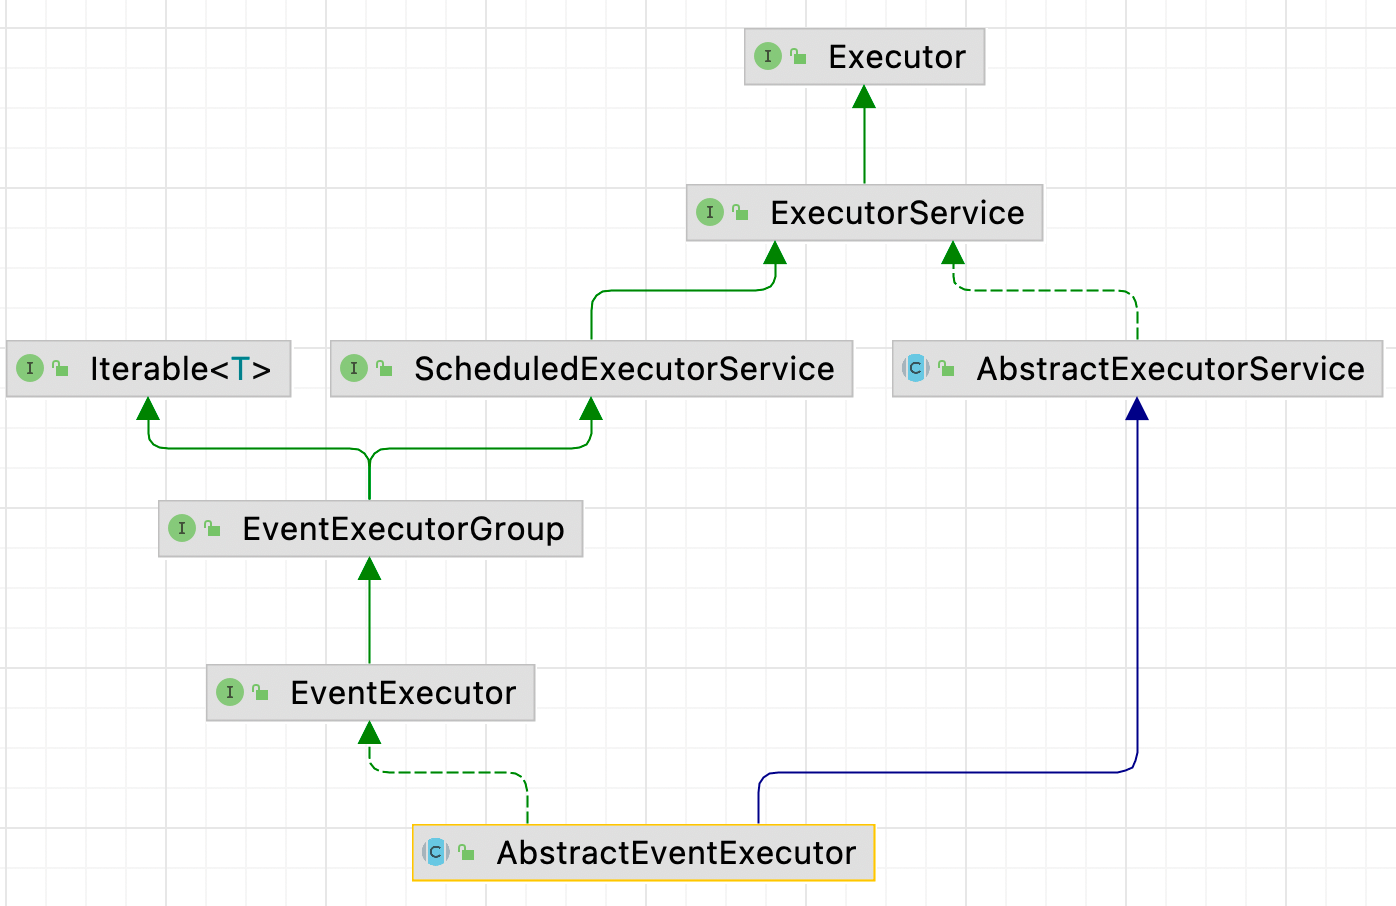Select the AbstractExecutorService node label
Image resolution: width=1396 pixels, height=906 pixels.
1169,369
